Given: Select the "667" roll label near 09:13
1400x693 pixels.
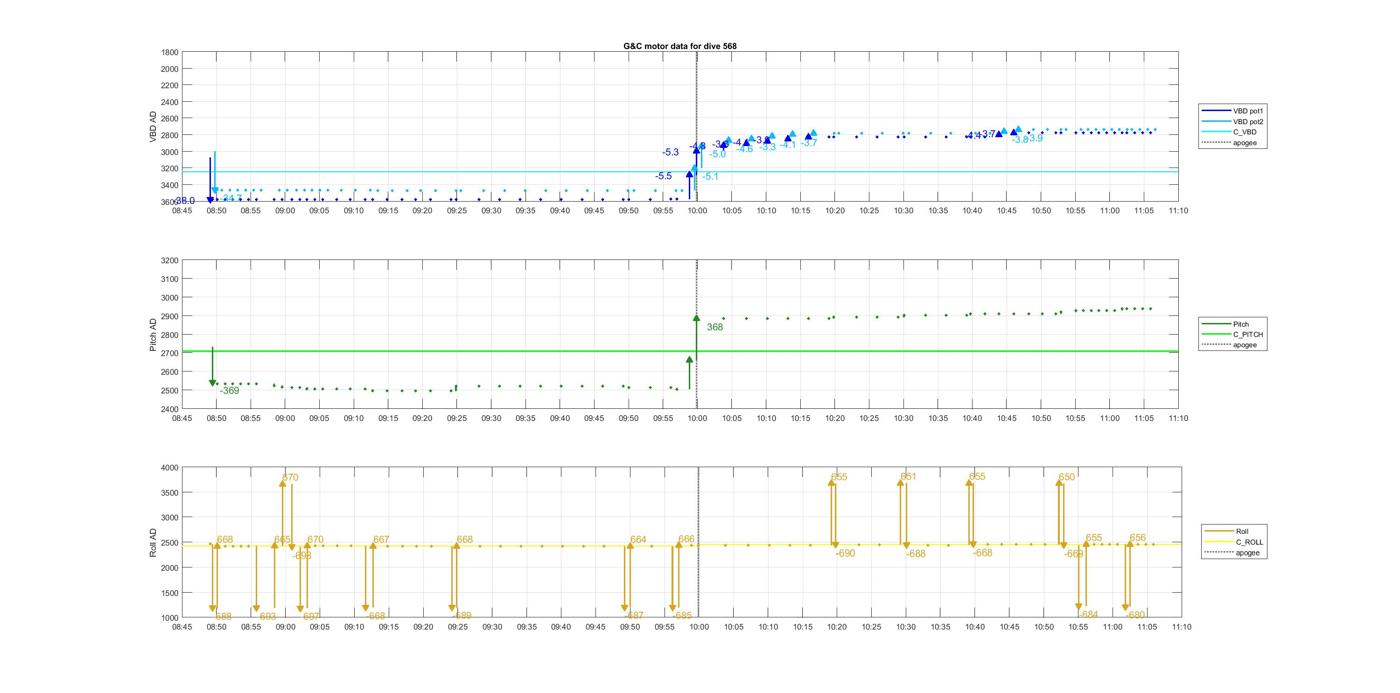Looking at the screenshot, I should click(x=381, y=540).
